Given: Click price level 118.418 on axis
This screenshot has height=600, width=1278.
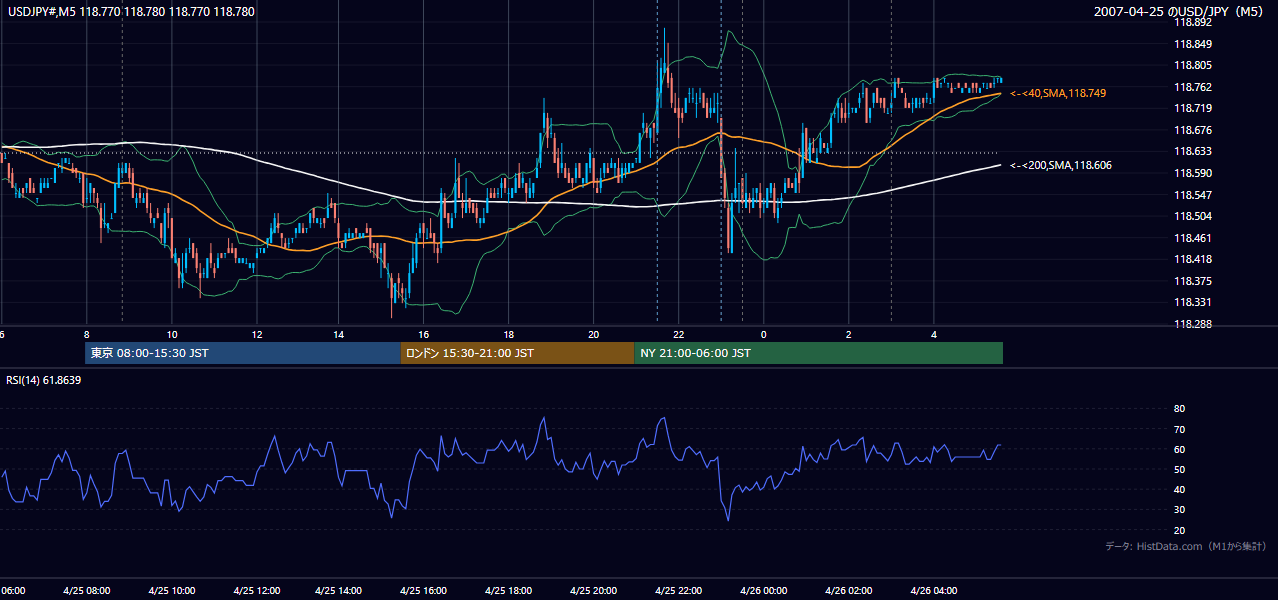Looking at the screenshot, I should point(1192,259).
